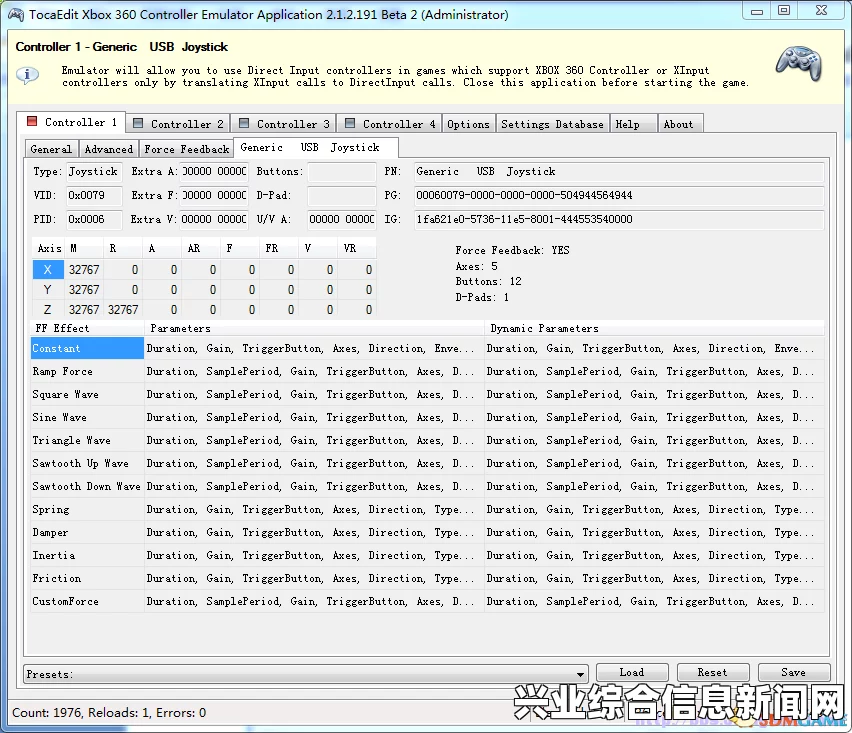Click the Extra F value field

click(214, 196)
